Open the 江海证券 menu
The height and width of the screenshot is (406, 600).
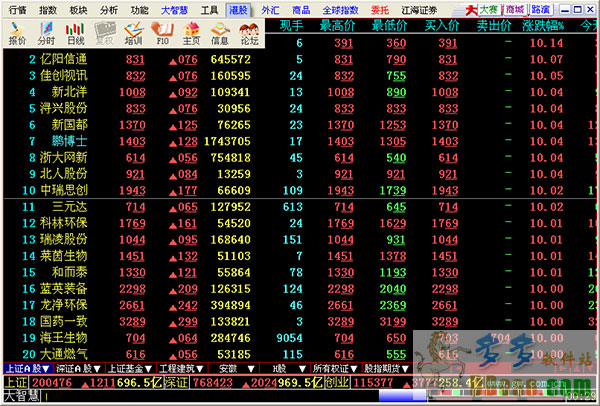pyautogui.click(x=419, y=10)
